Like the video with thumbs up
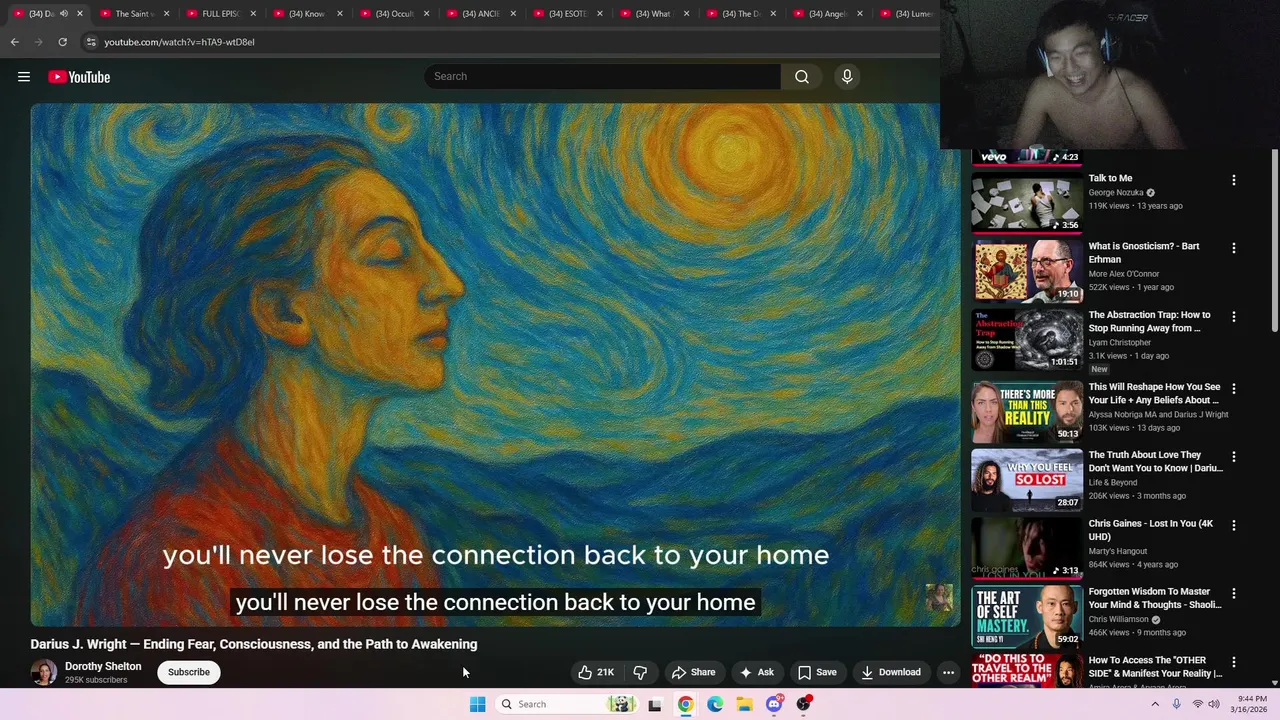 coord(596,672)
